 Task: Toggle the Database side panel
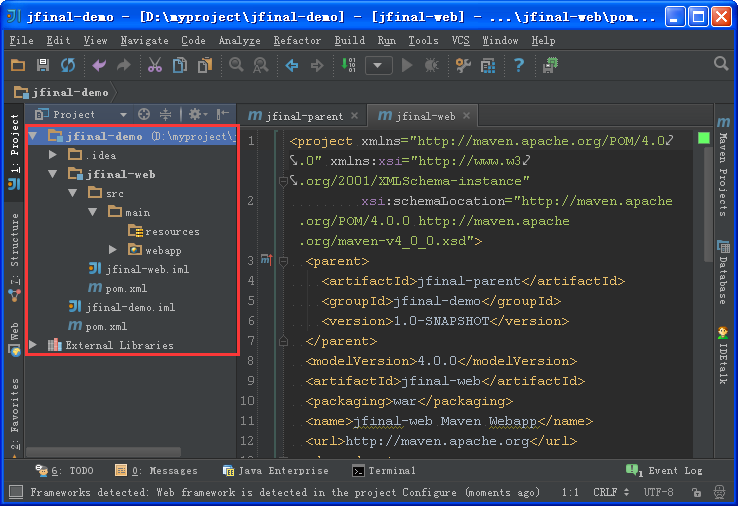coord(723,272)
